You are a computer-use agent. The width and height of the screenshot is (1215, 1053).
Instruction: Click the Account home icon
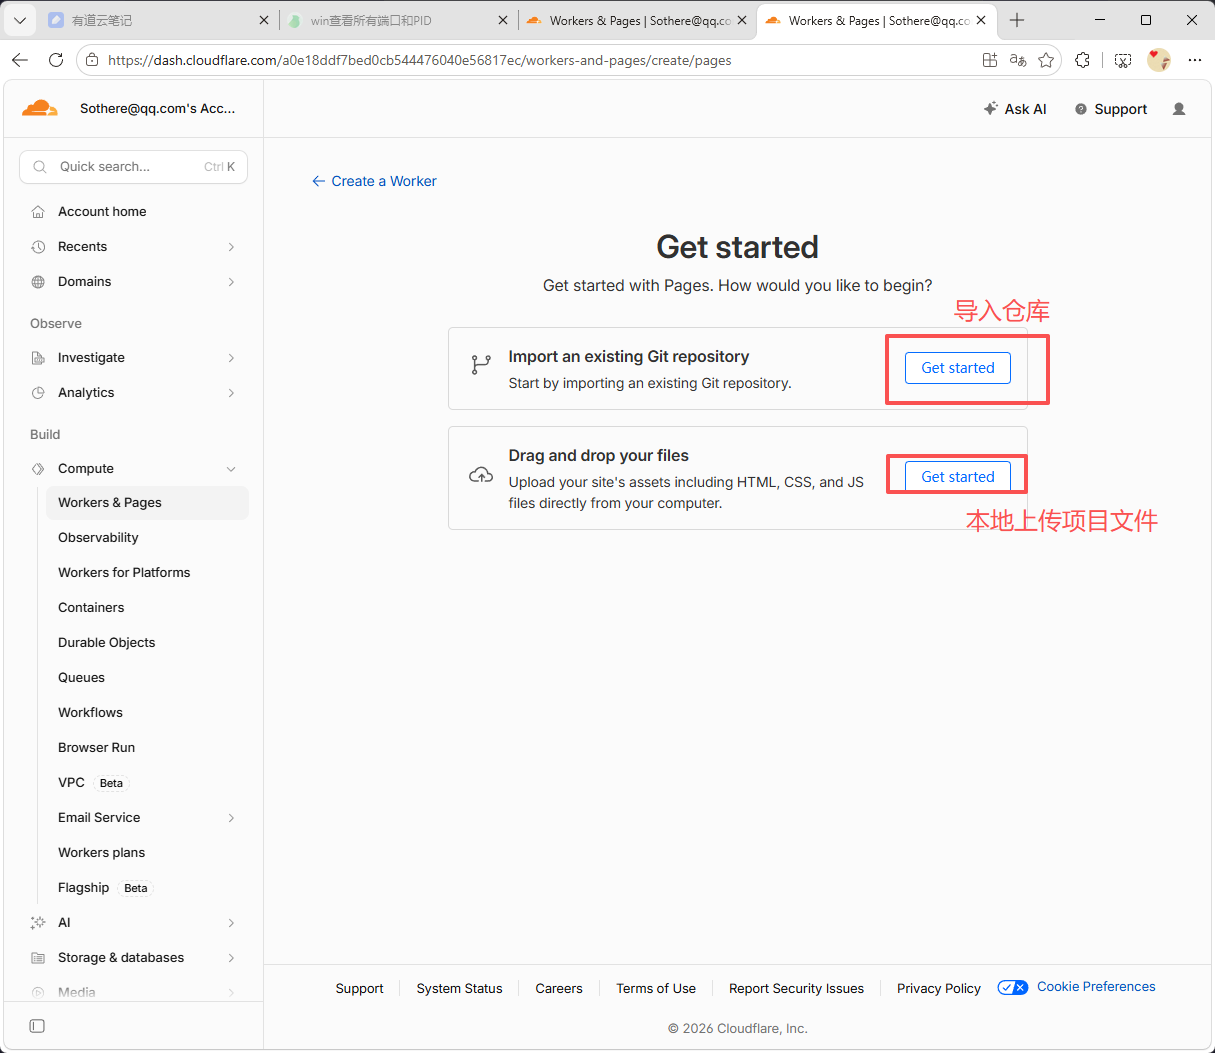pos(38,212)
